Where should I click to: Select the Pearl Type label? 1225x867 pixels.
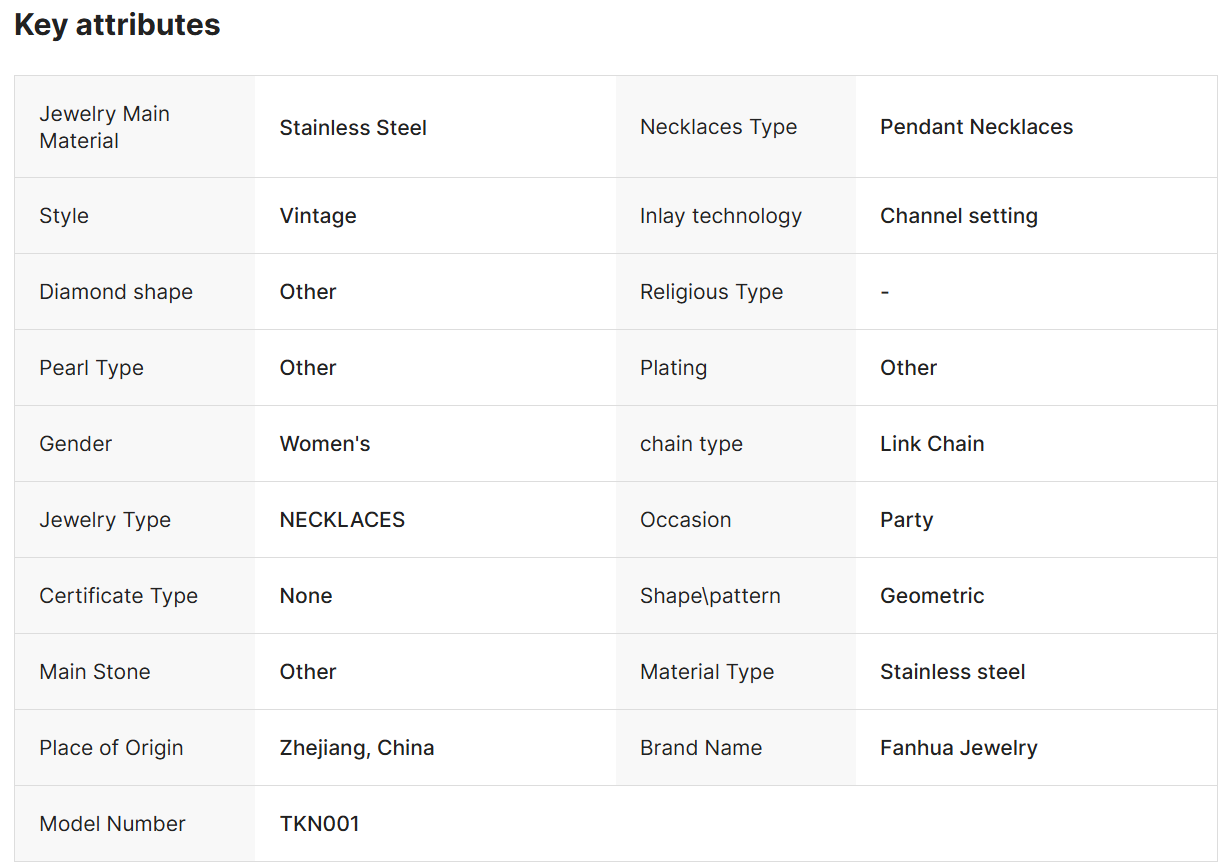tap(91, 368)
